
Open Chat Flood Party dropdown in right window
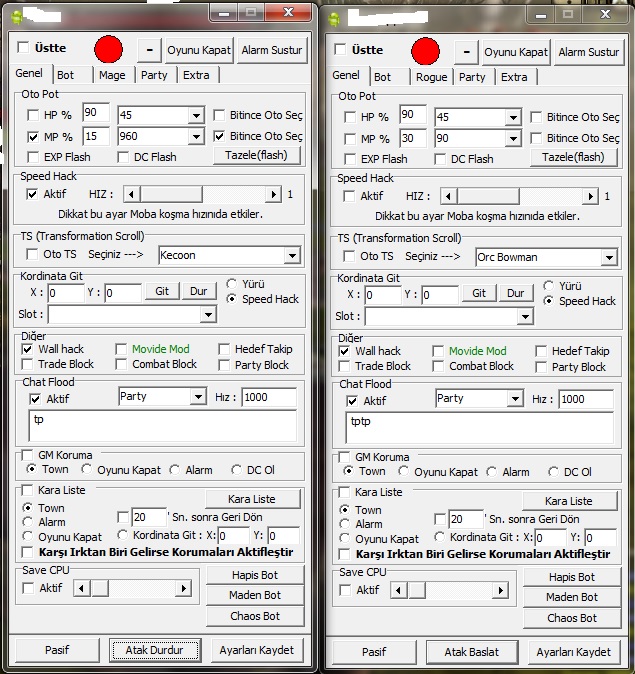click(515, 398)
